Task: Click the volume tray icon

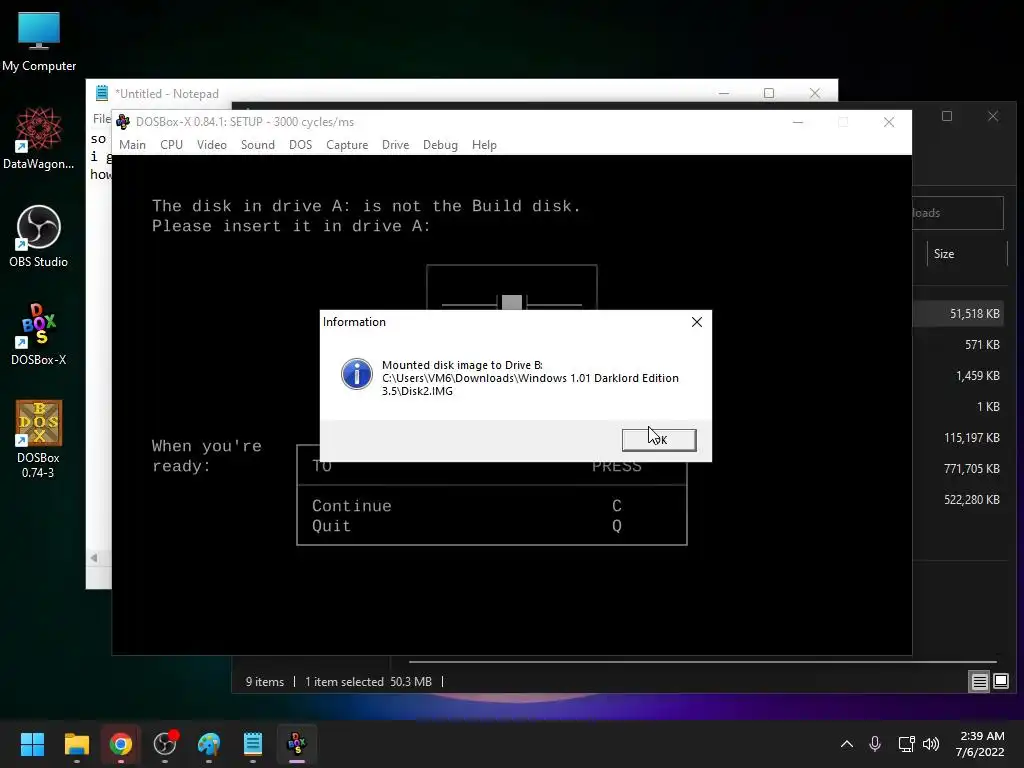Action: pos(931,744)
